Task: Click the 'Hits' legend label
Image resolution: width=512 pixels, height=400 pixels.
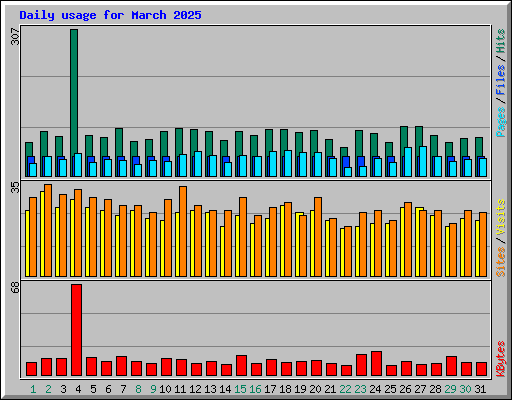Action: tap(500, 41)
